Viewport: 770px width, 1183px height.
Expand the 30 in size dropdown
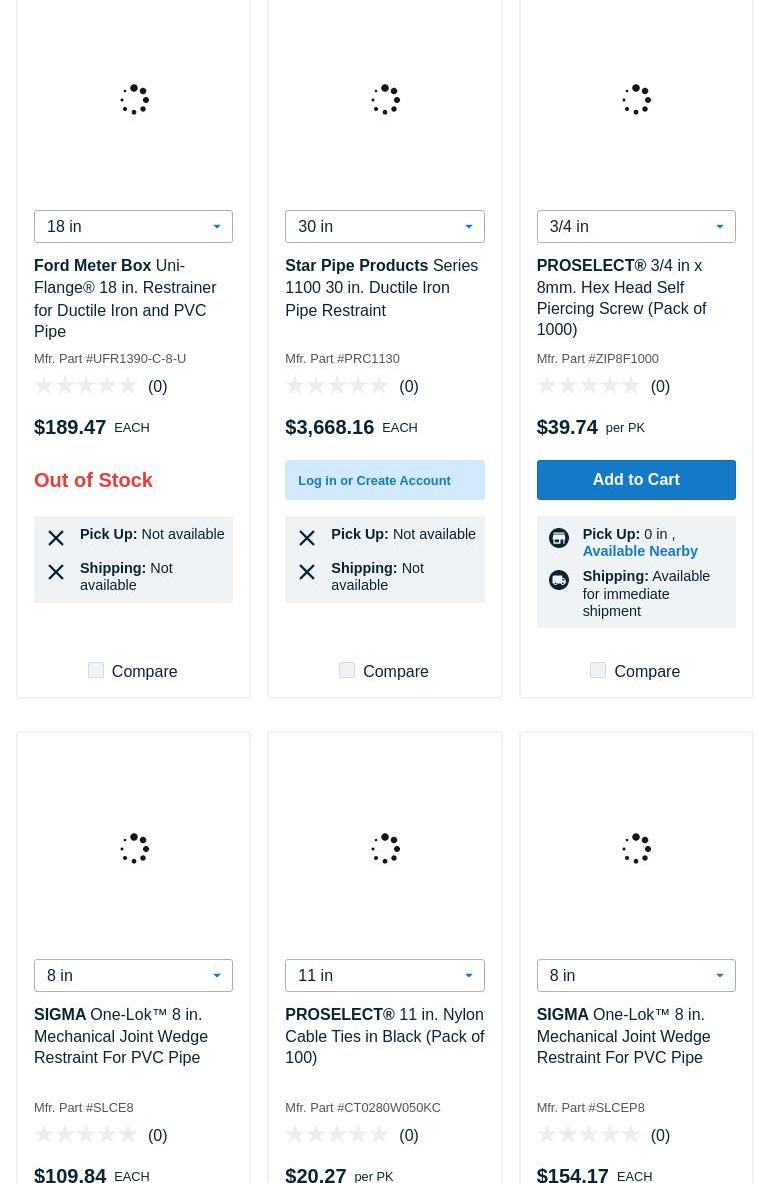(384, 227)
